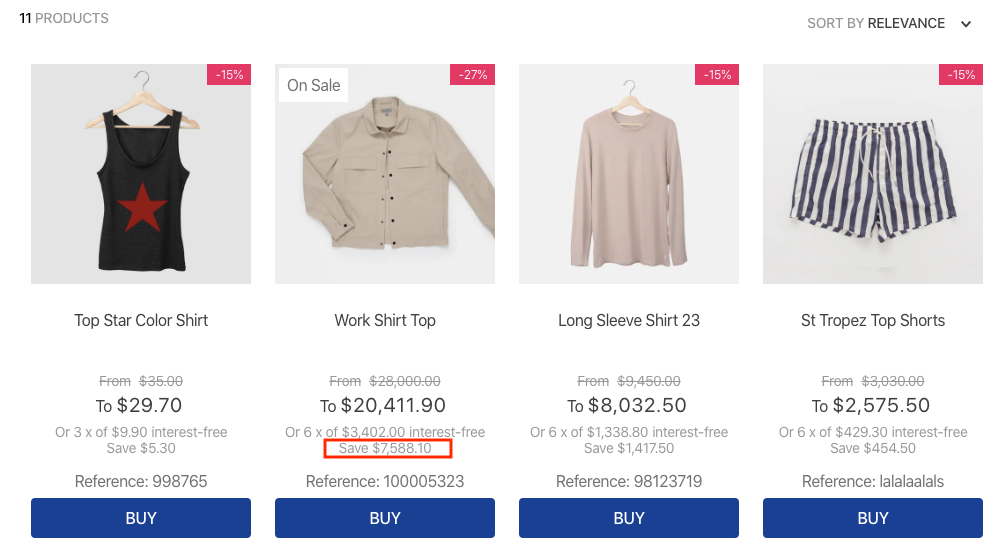Click the -27% discount badge
Viewport: 997px width, 546px height.
tap(472, 74)
